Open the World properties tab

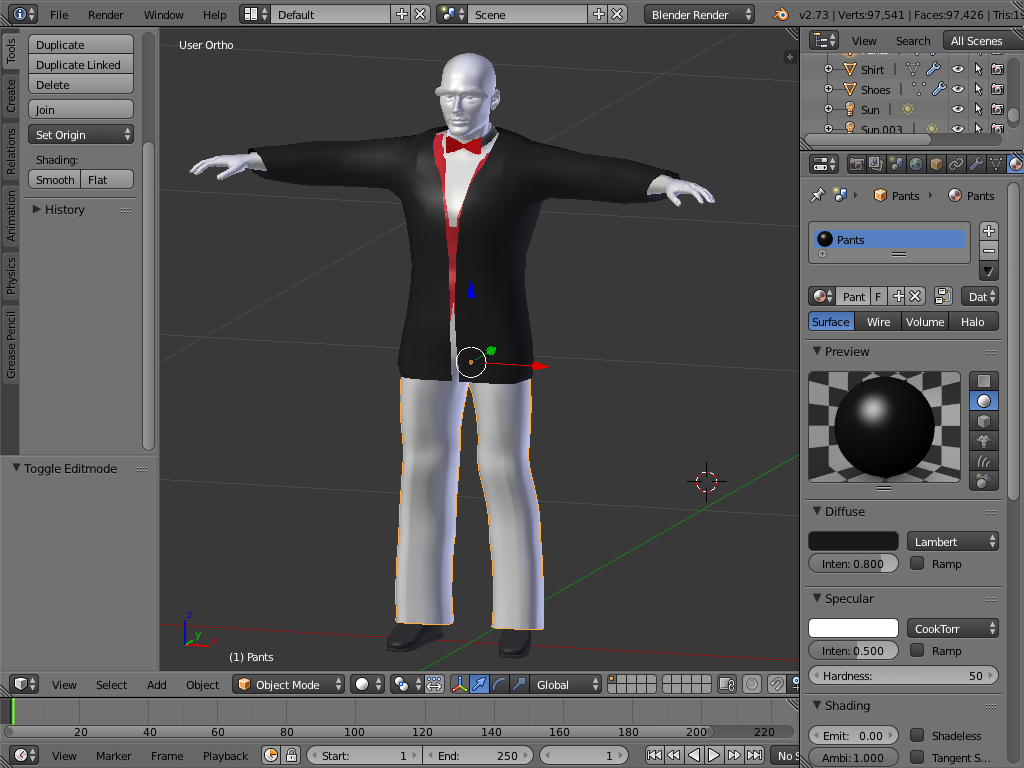(x=916, y=164)
